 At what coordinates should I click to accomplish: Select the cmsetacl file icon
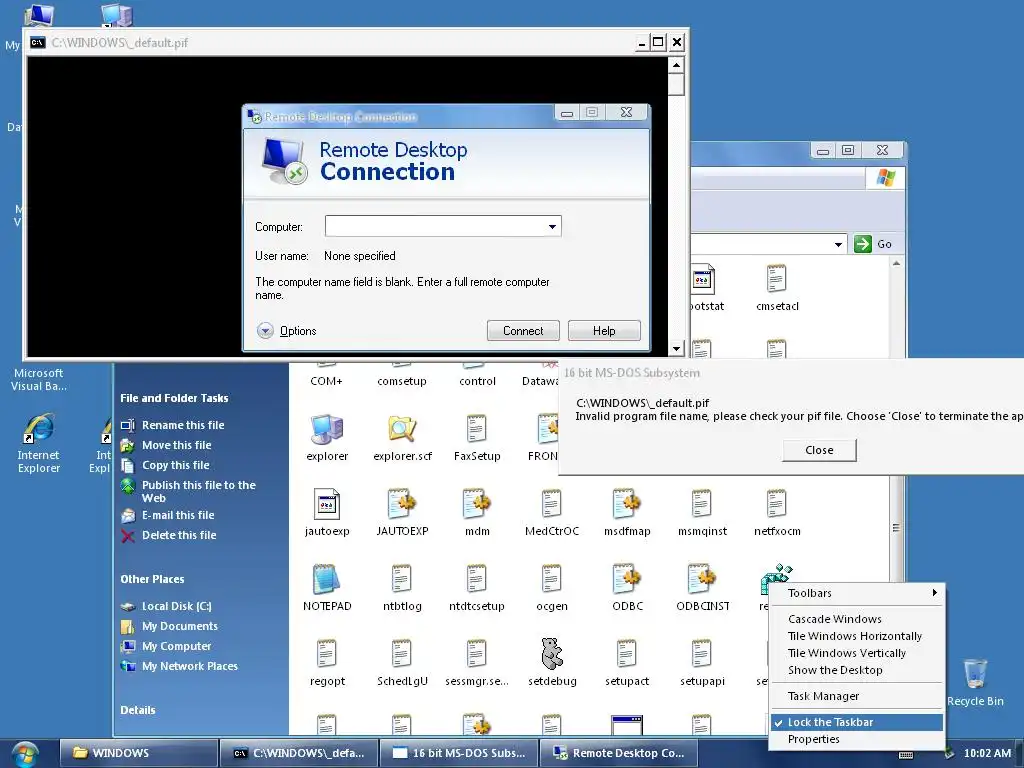coord(777,279)
